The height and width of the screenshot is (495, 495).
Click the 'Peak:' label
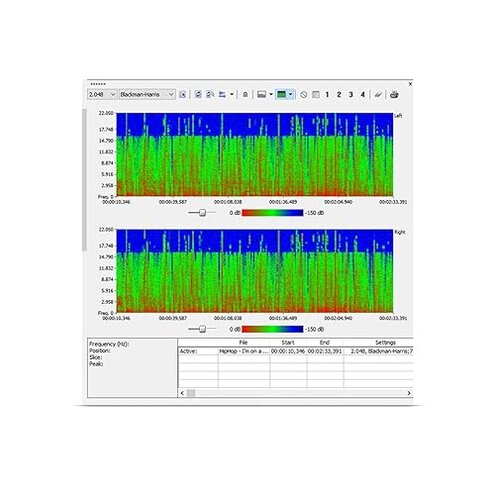96,364
